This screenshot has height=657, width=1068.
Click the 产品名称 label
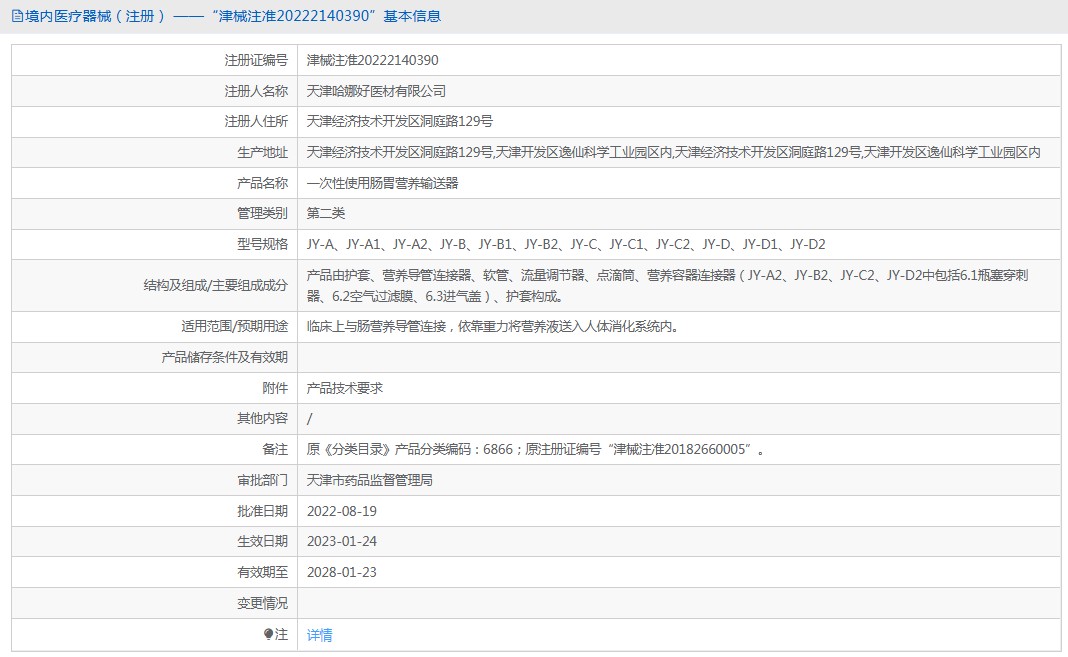[262, 183]
